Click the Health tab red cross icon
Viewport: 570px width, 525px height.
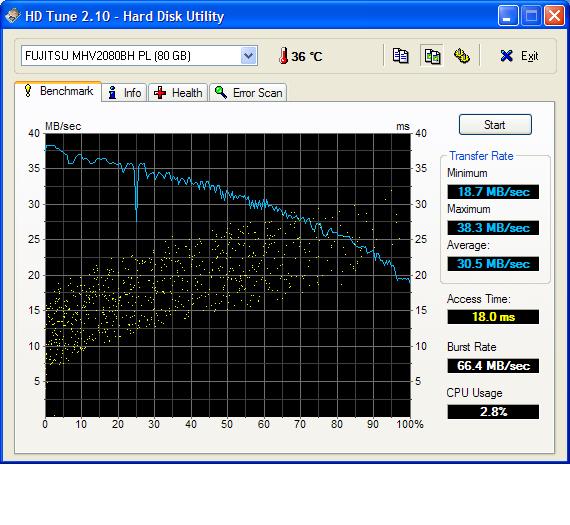[160, 93]
